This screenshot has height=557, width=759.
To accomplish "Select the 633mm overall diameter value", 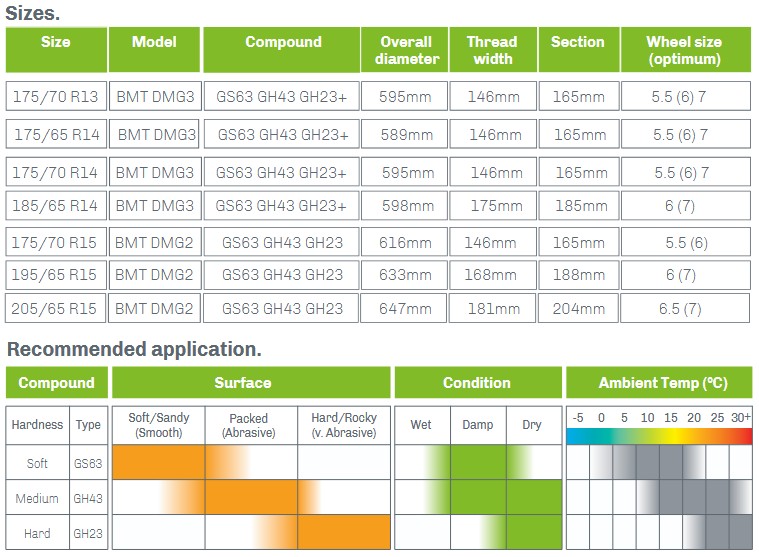I will (x=405, y=275).
